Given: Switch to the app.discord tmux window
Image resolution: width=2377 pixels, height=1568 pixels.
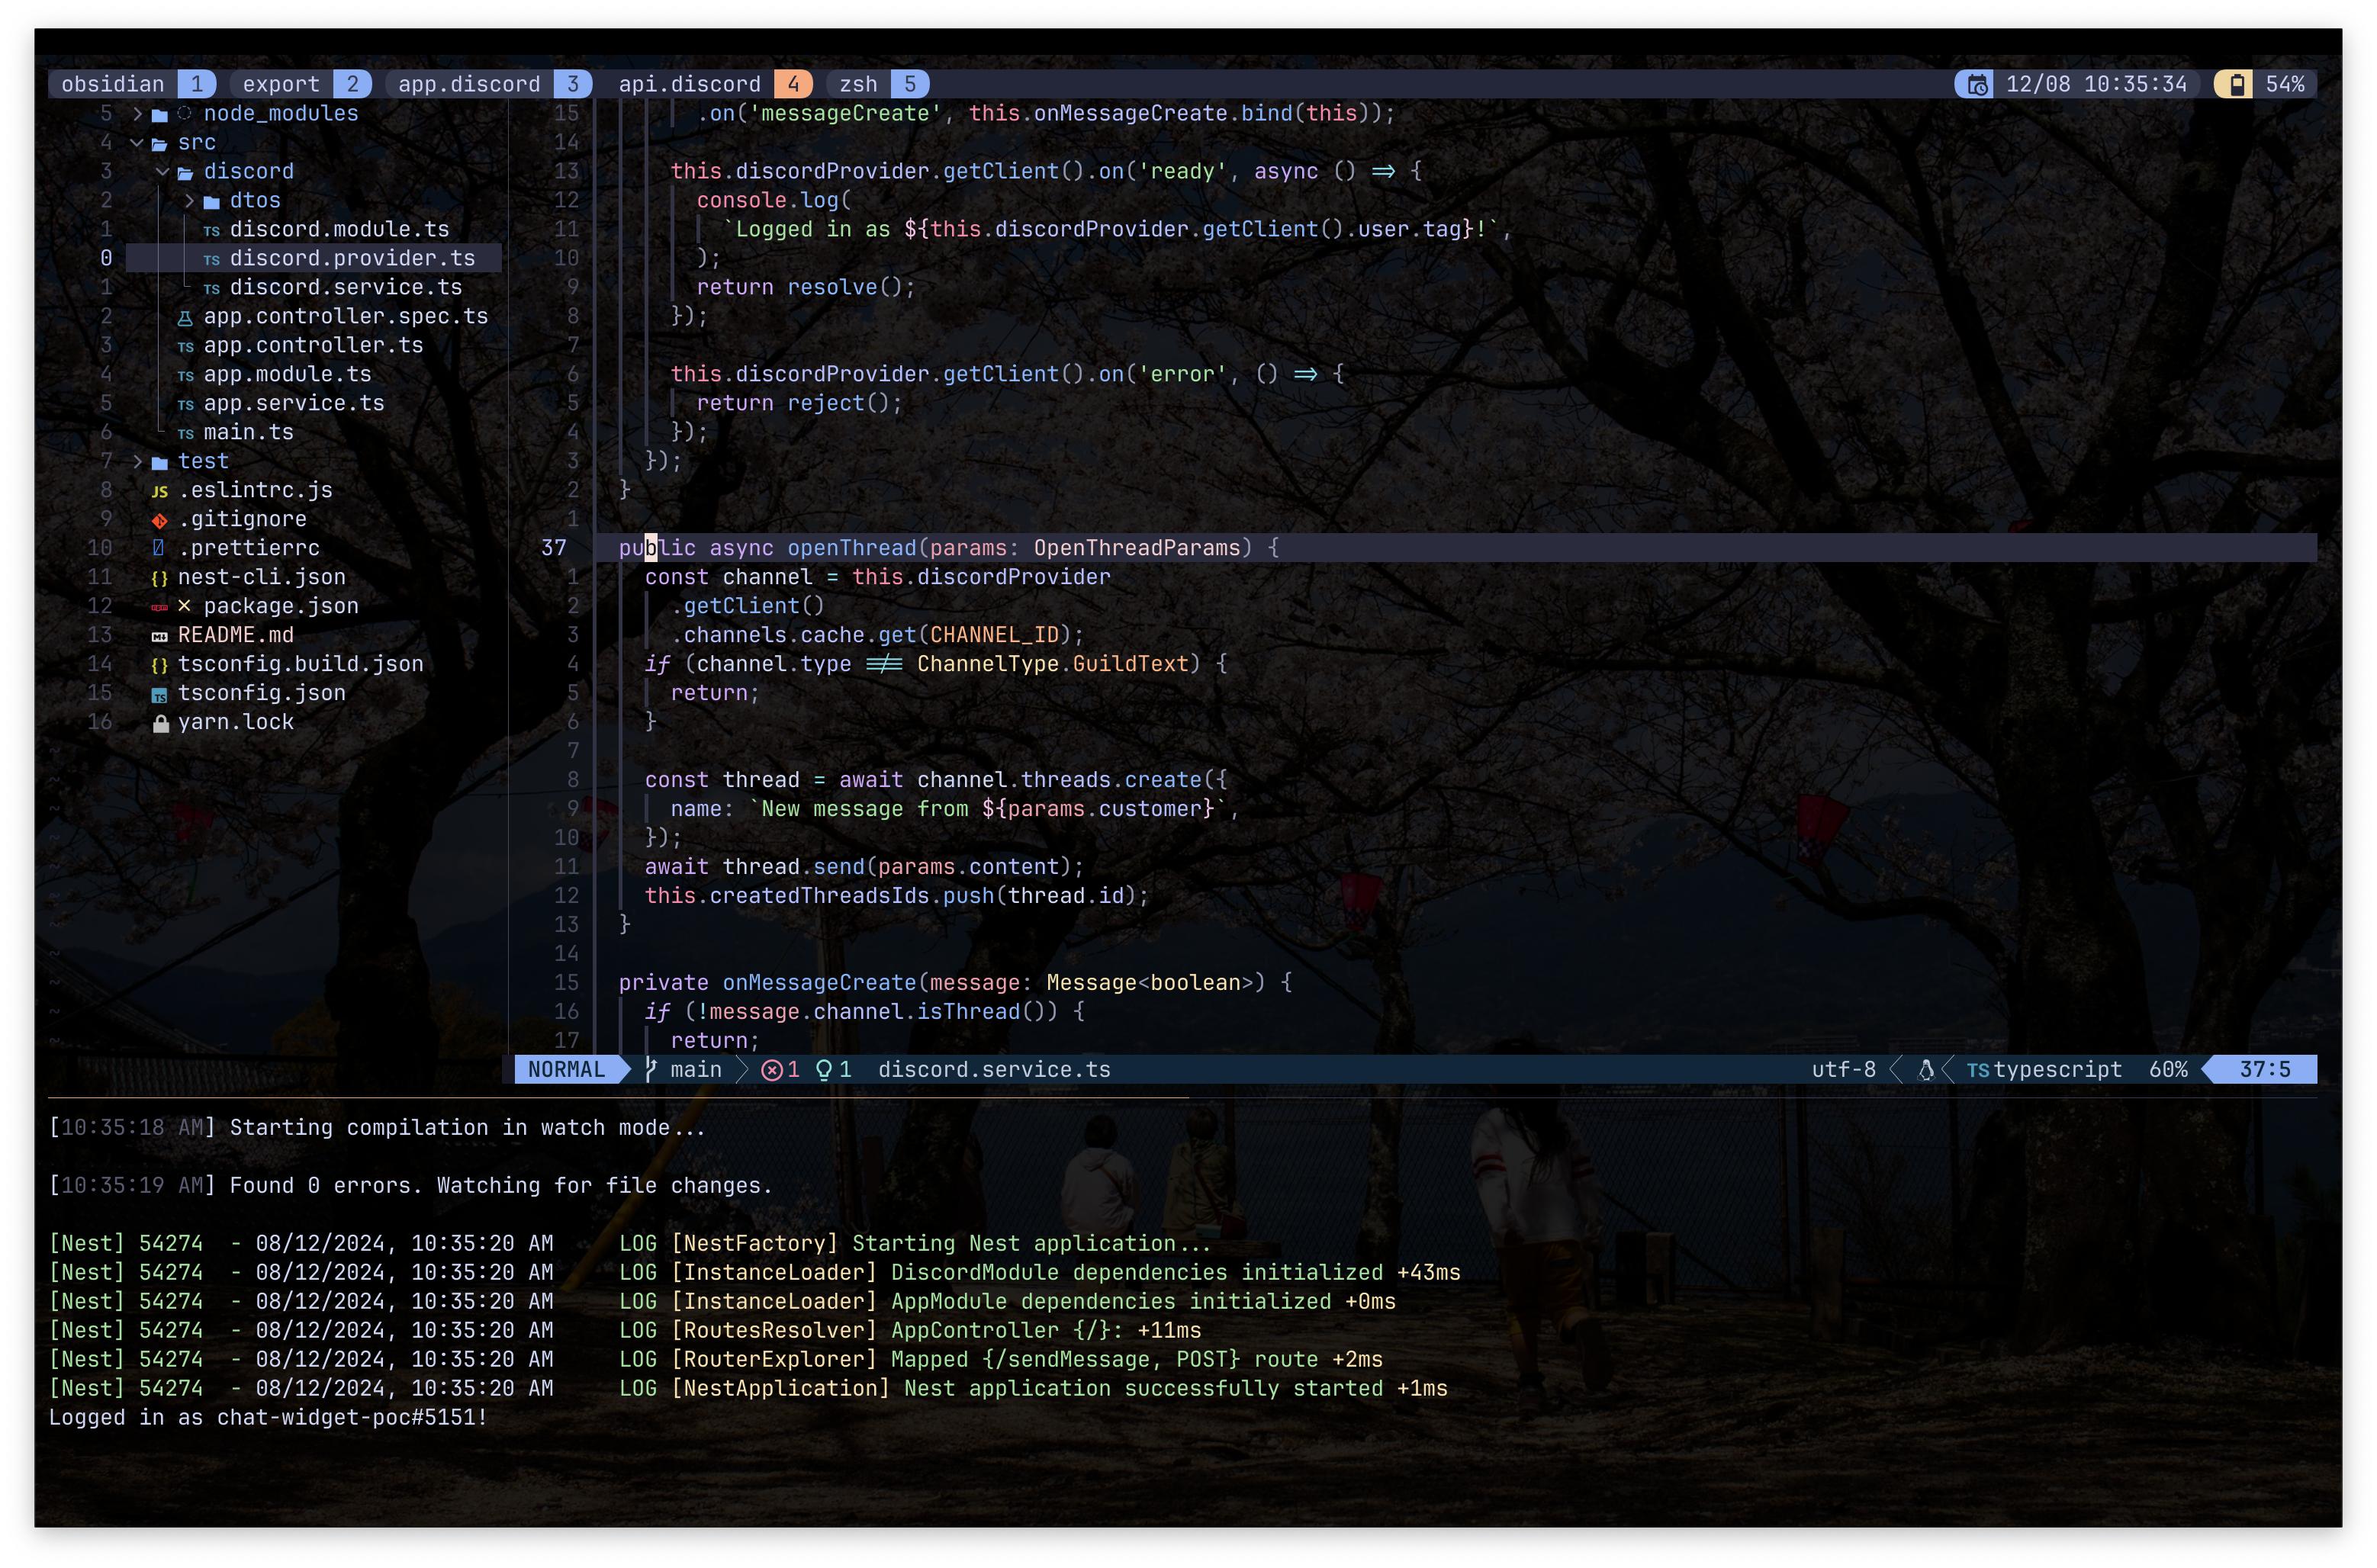Looking at the screenshot, I should click(468, 85).
